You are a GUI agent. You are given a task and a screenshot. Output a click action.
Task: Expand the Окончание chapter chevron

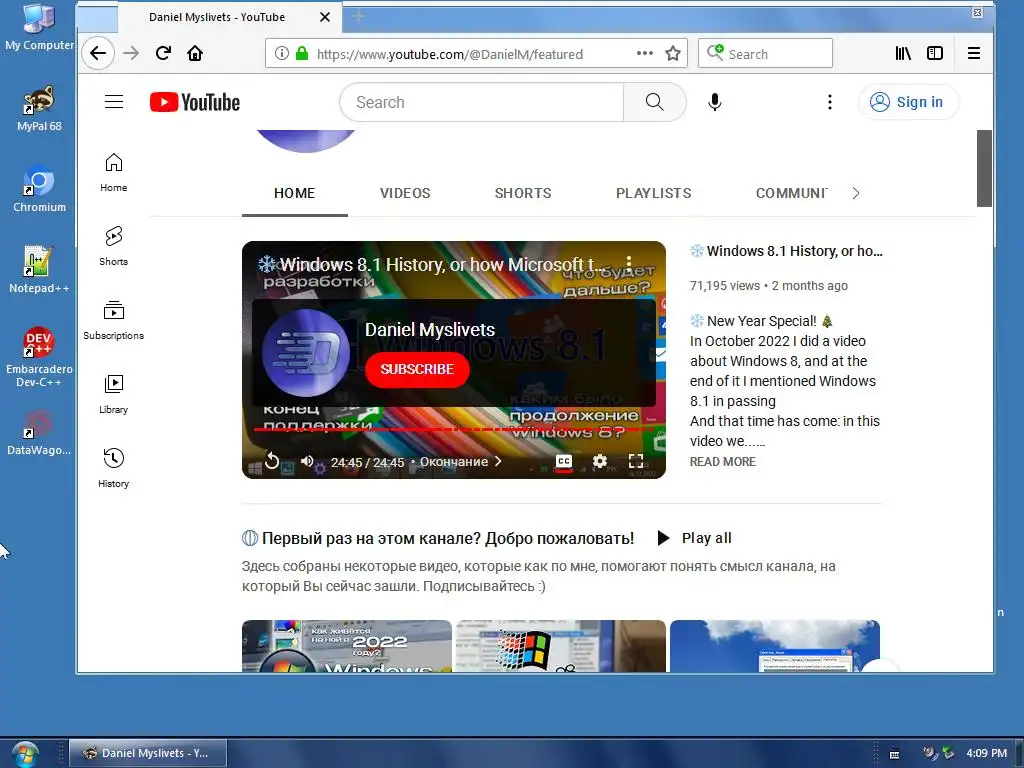(498, 461)
